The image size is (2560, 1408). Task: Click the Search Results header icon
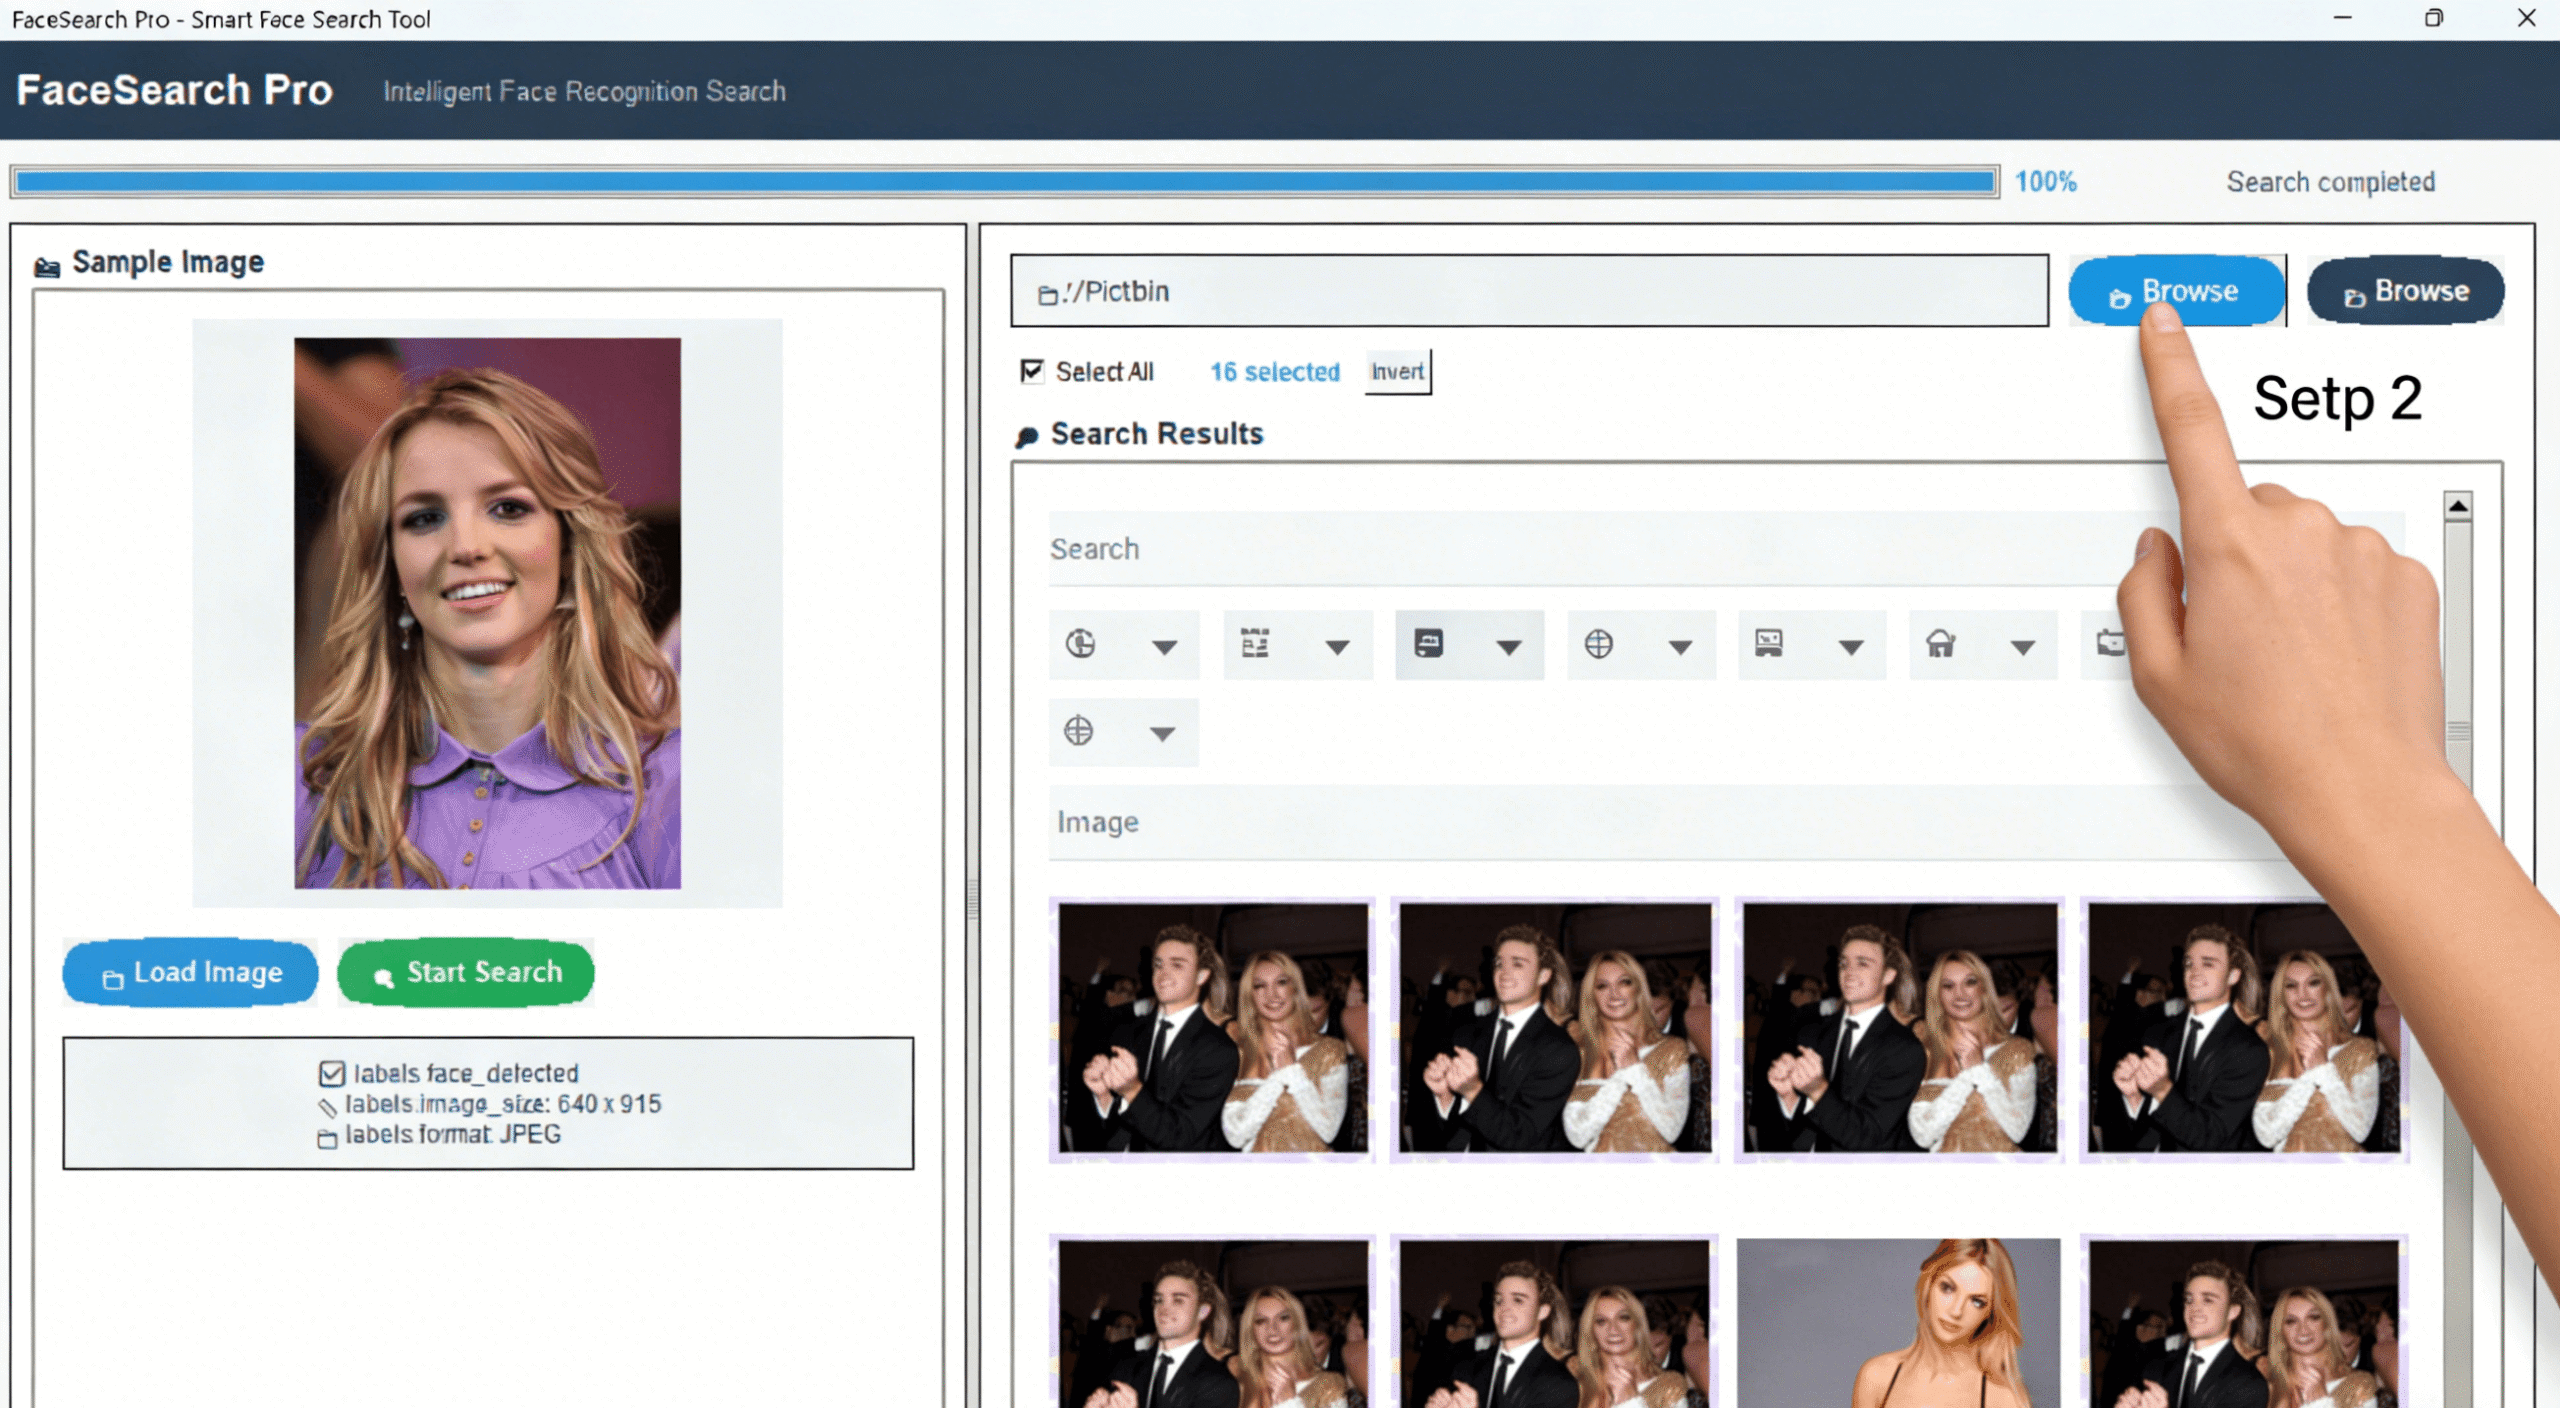[x=1026, y=437]
